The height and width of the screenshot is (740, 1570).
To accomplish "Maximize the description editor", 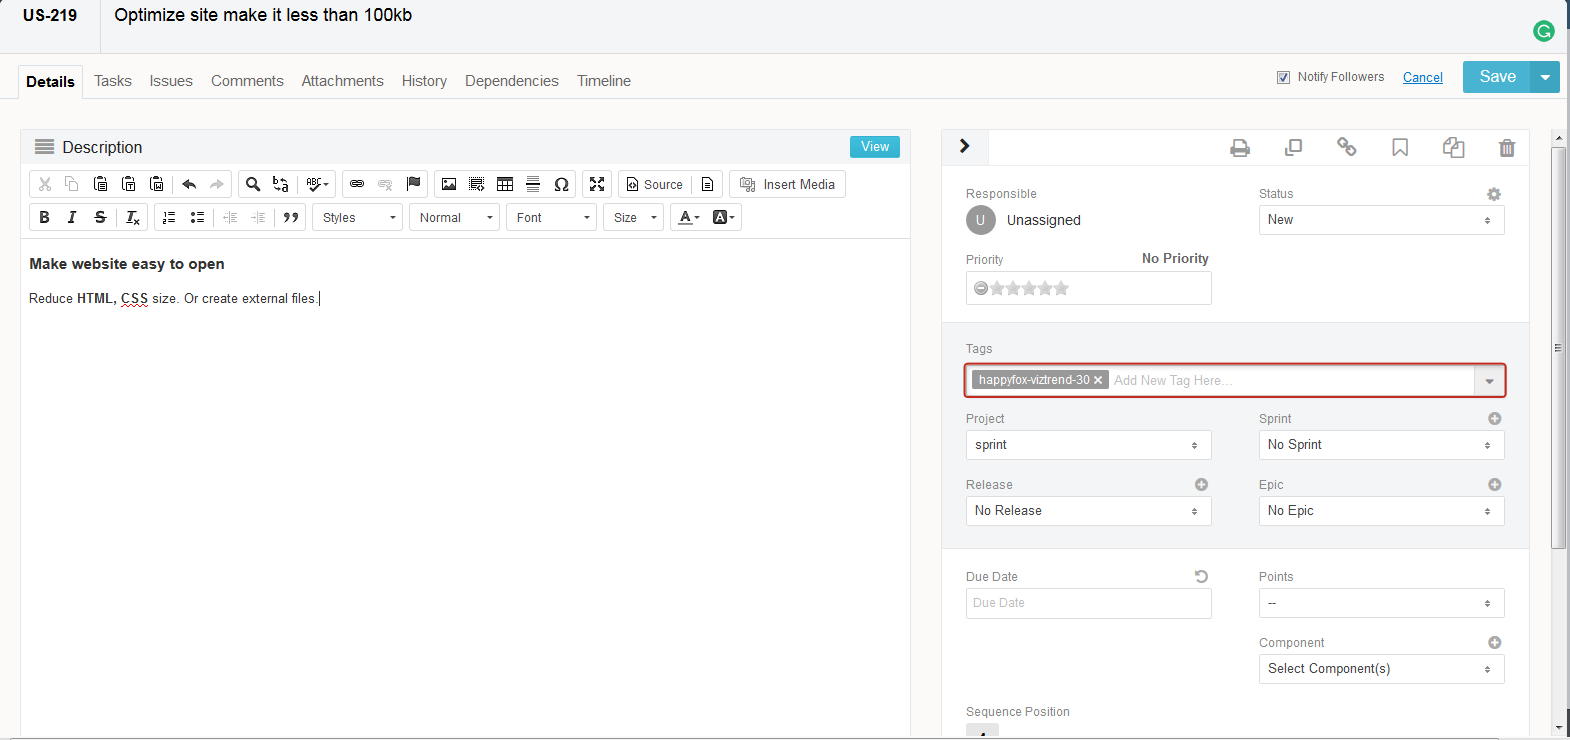I will (597, 184).
